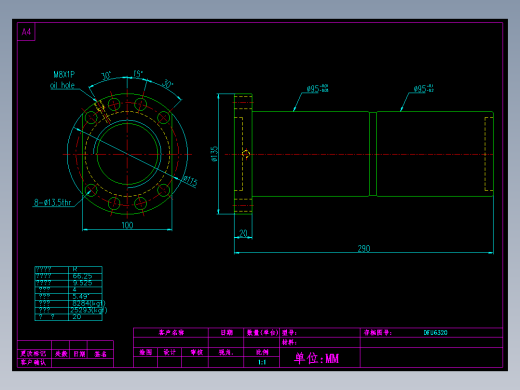Screen dimensions: 520x390
Task: Select the 8-ø13.5thr hole callout
Action: click(53, 202)
